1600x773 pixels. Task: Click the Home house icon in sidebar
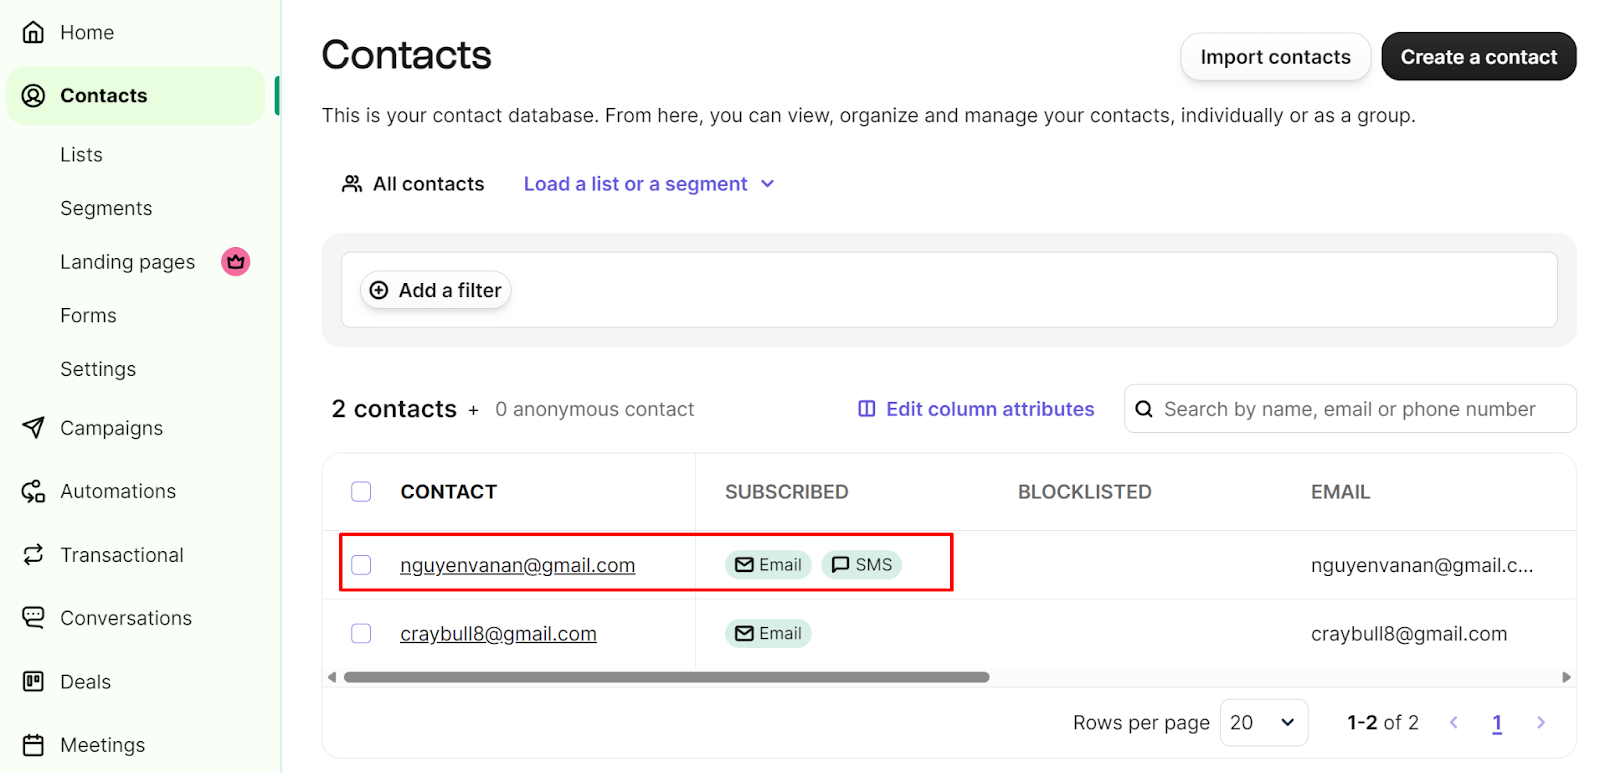(x=33, y=32)
